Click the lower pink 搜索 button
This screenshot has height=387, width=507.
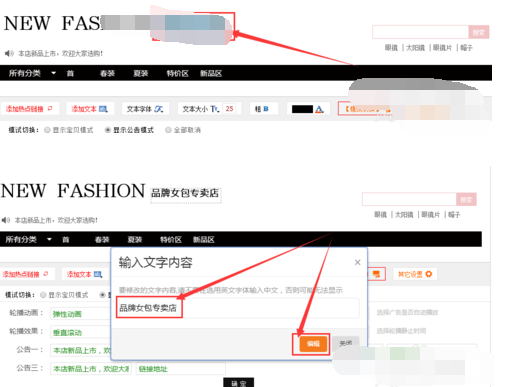coord(466,199)
